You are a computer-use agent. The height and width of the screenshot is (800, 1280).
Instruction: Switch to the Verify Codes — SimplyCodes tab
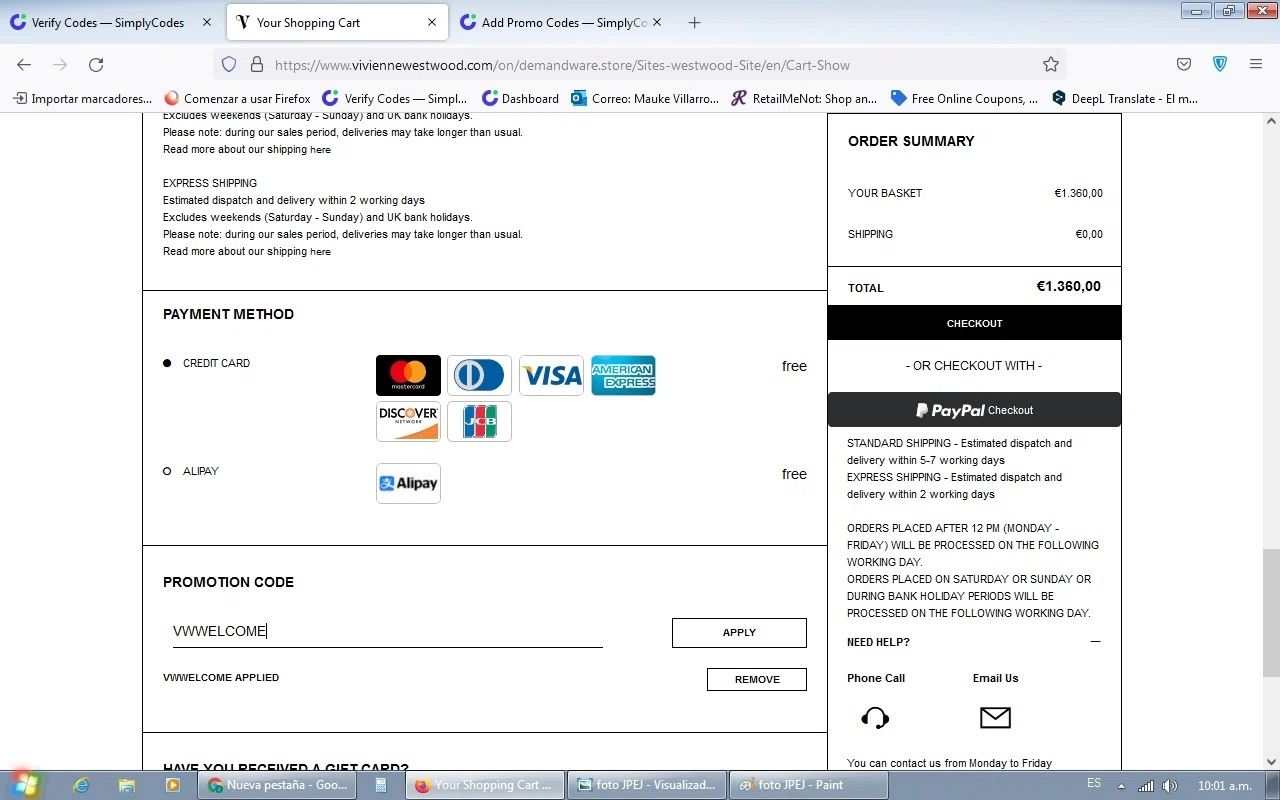[110, 22]
